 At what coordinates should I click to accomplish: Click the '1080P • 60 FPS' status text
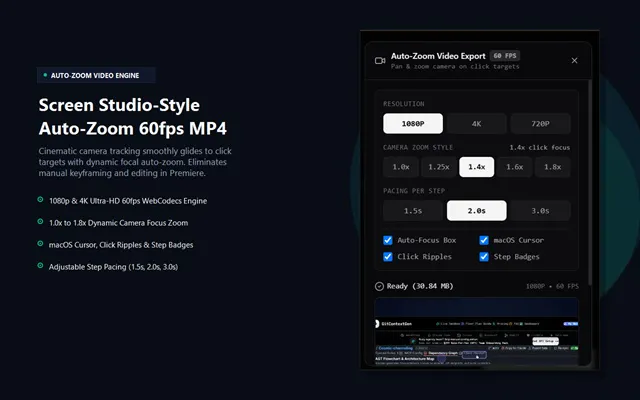[x=552, y=287]
